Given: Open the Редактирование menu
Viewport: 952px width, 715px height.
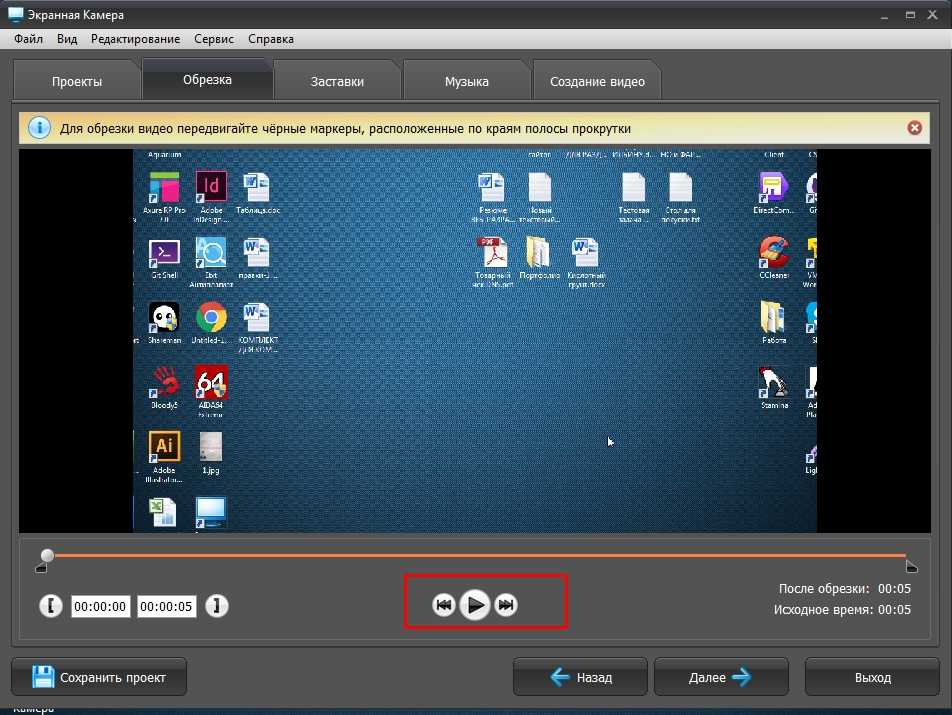Looking at the screenshot, I should tap(135, 39).
